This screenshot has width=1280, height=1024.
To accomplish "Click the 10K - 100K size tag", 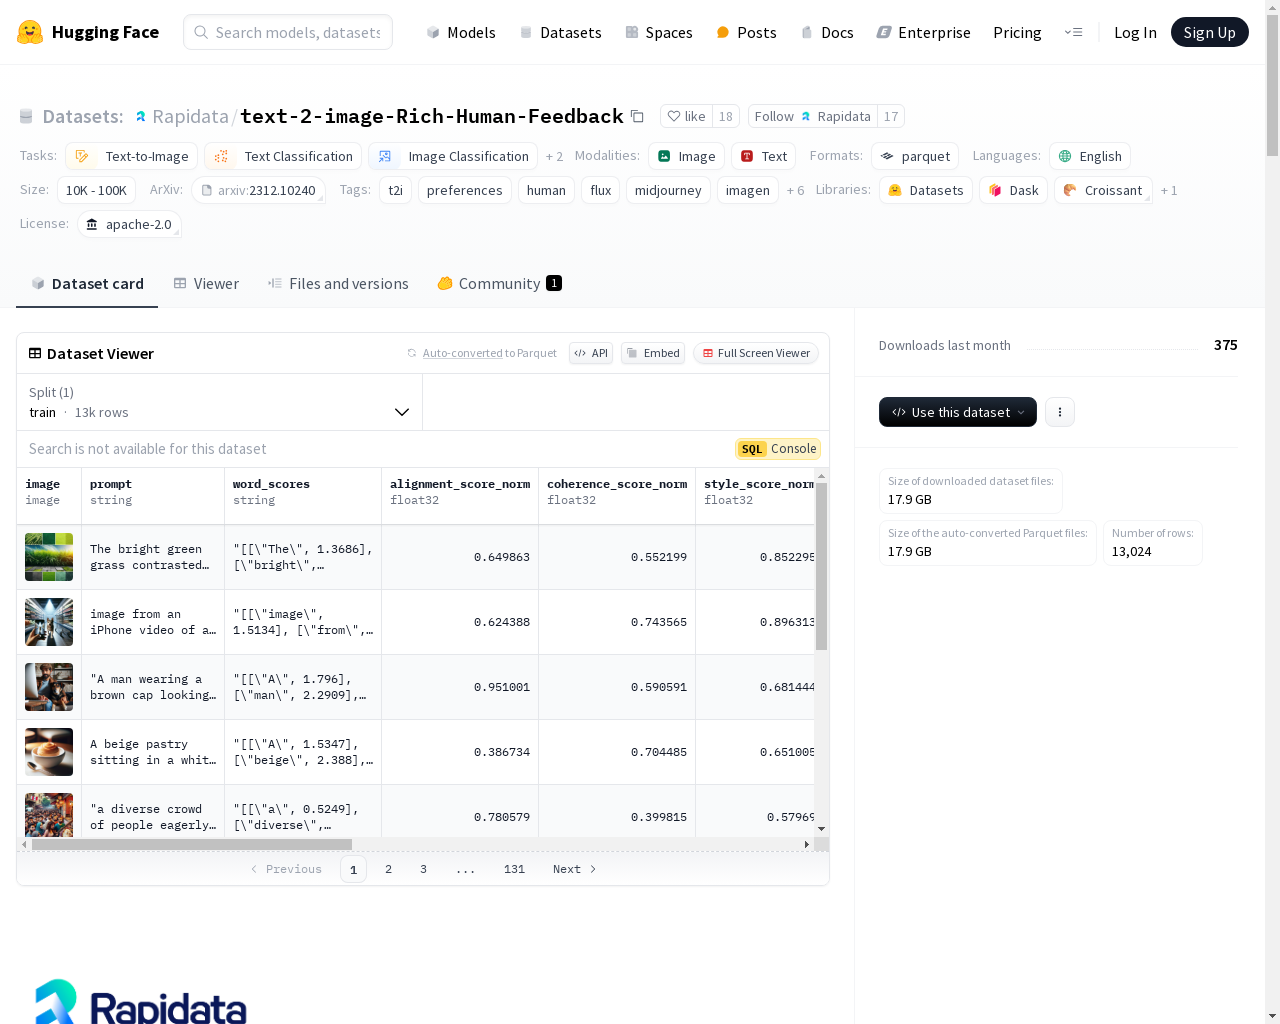I will (96, 190).
